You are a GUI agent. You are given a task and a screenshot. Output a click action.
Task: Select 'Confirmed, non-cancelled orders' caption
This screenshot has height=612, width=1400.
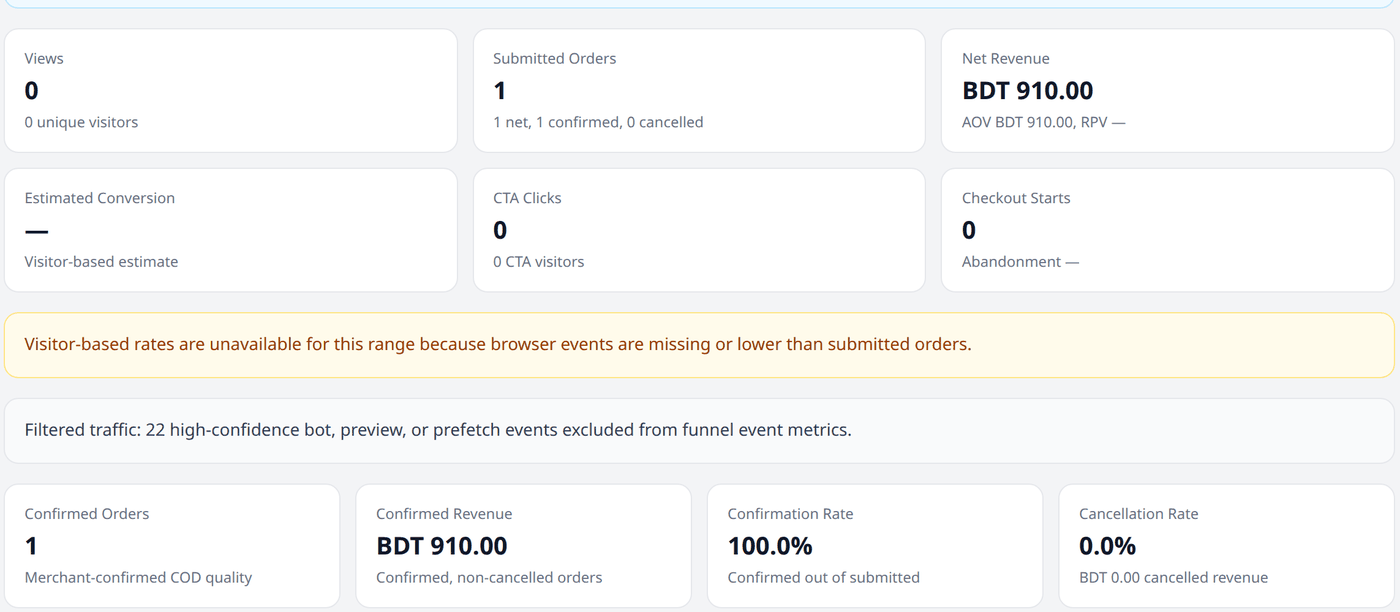(489, 578)
